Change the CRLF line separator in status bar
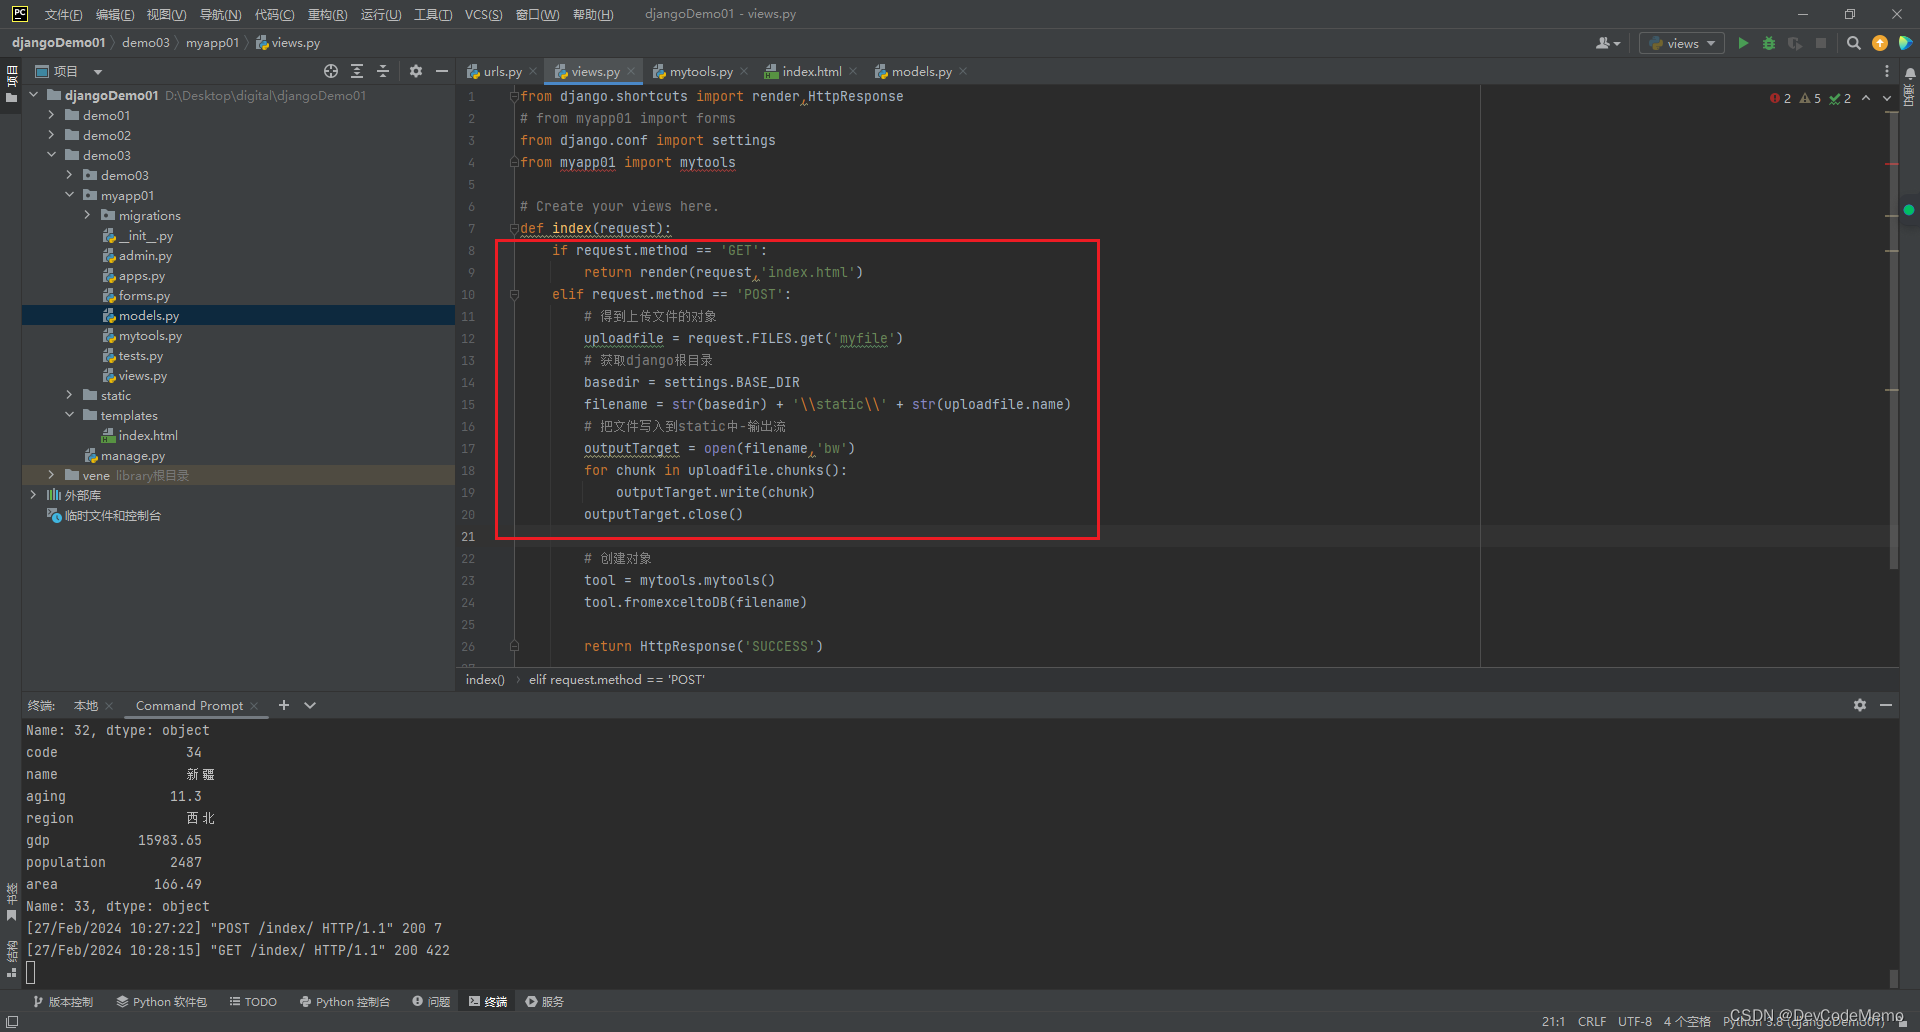The width and height of the screenshot is (1920, 1032). tap(1592, 1021)
